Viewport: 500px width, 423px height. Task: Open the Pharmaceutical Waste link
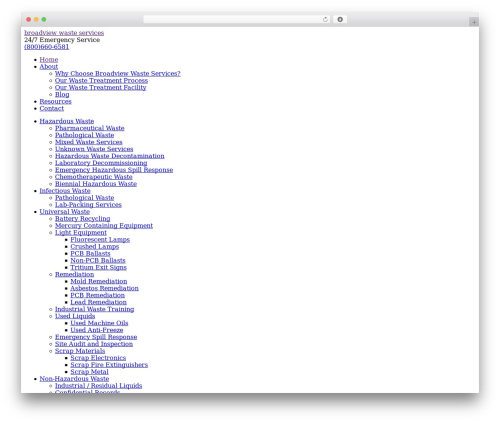[x=90, y=128]
